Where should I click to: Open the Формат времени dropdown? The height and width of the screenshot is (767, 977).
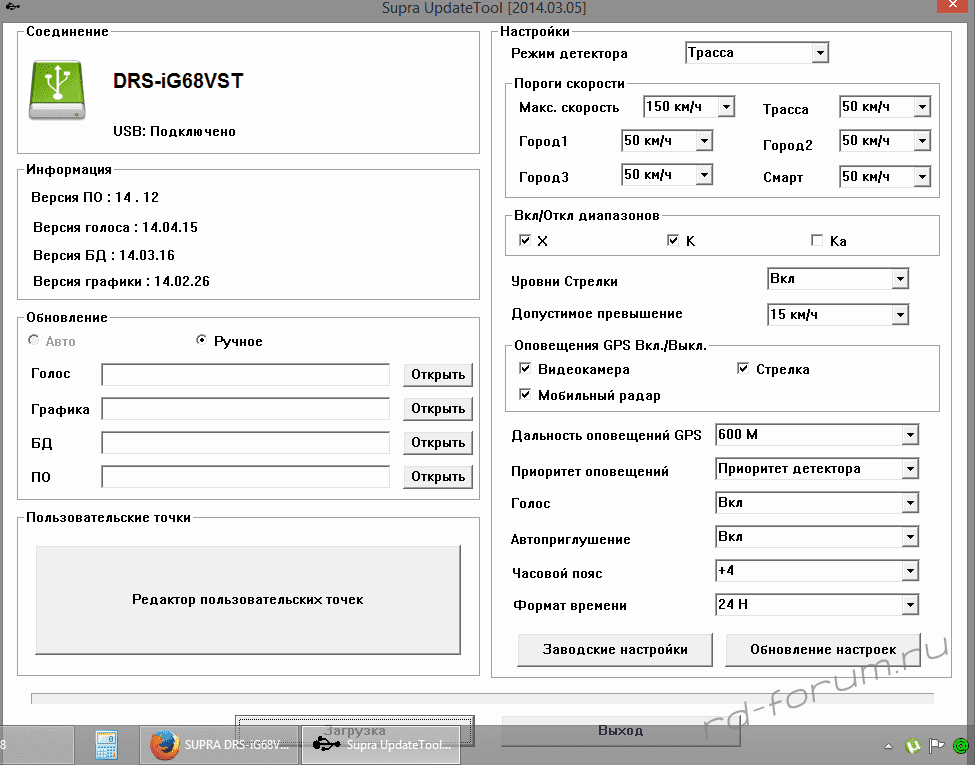(817, 604)
